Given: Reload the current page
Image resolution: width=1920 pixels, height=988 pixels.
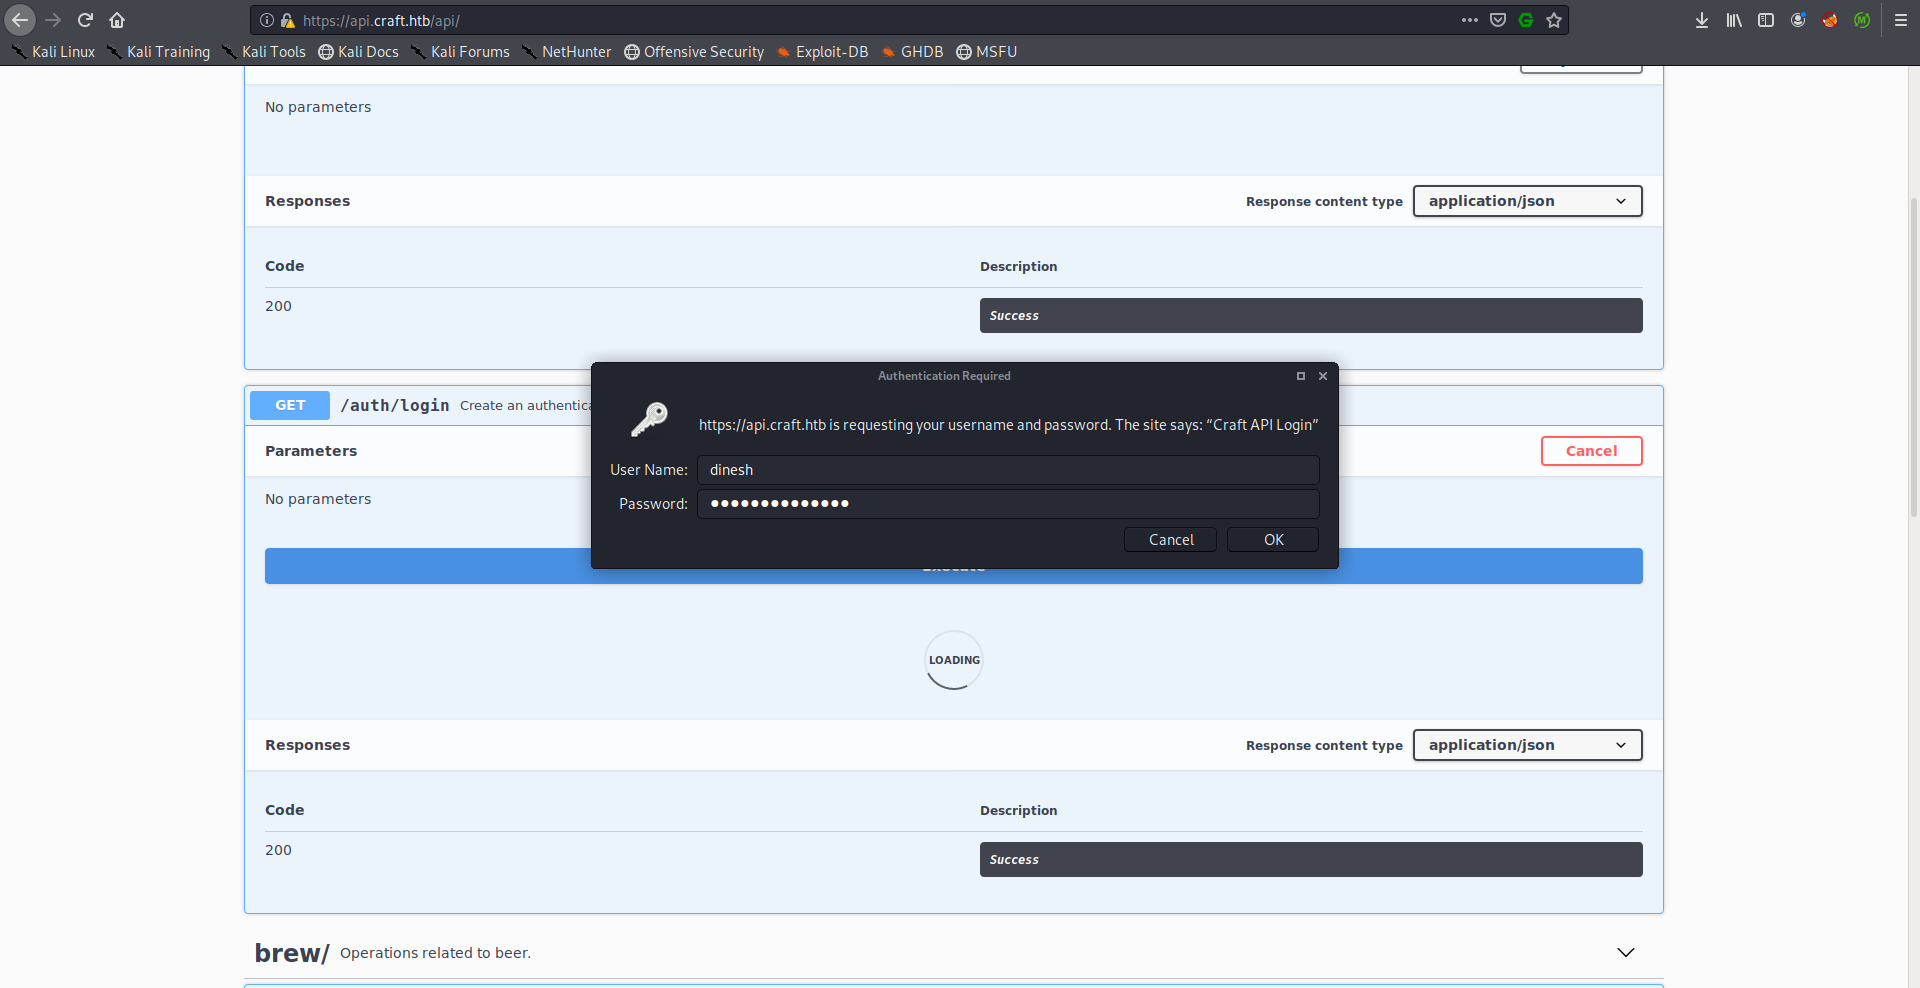Looking at the screenshot, I should [x=85, y=20].
